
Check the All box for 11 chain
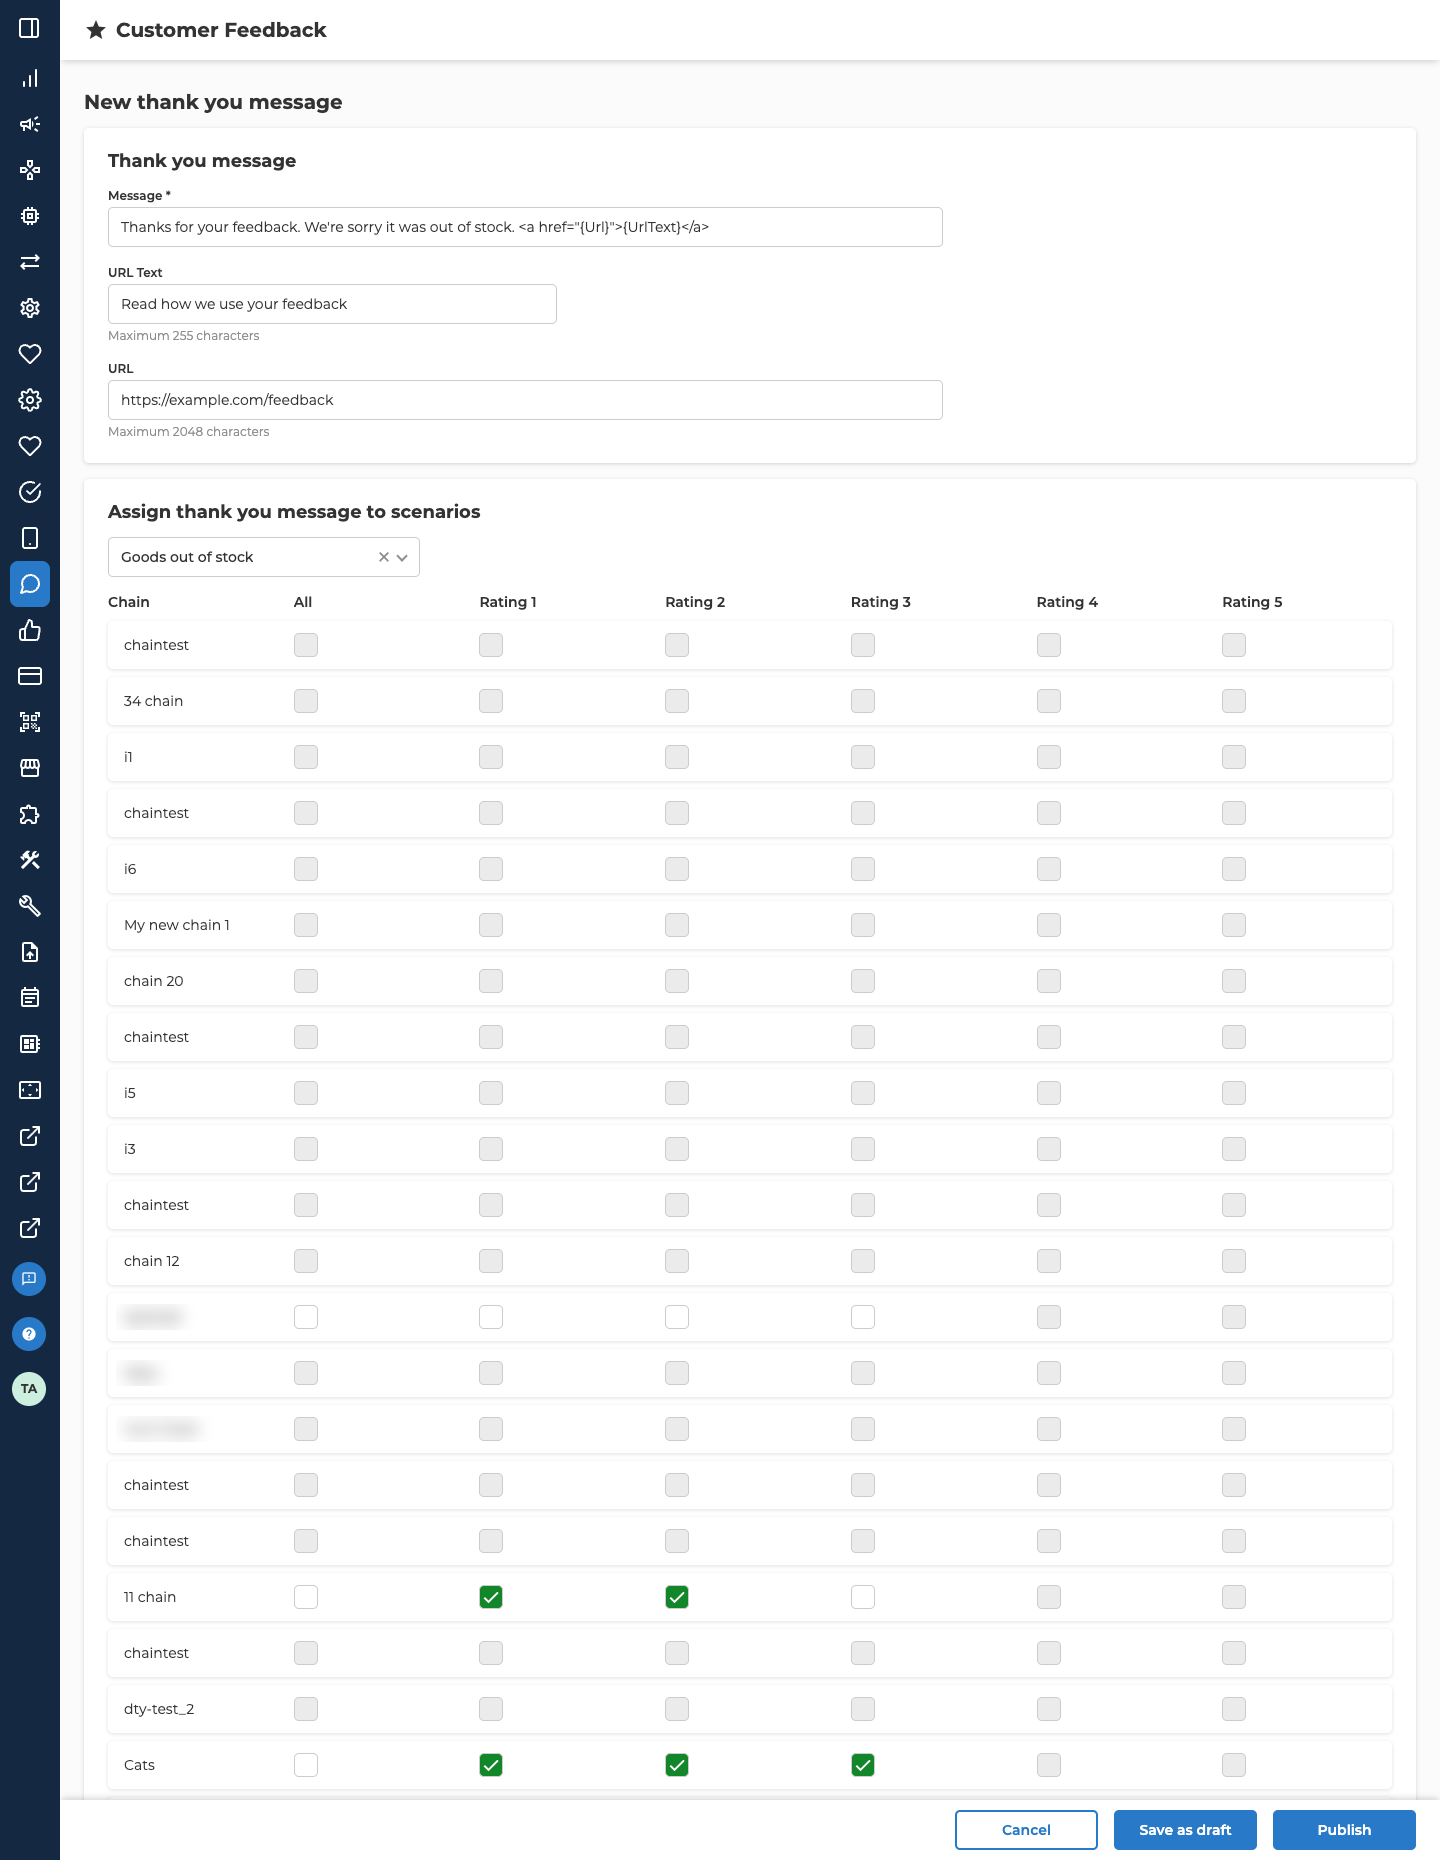[x=306, y=1597]
